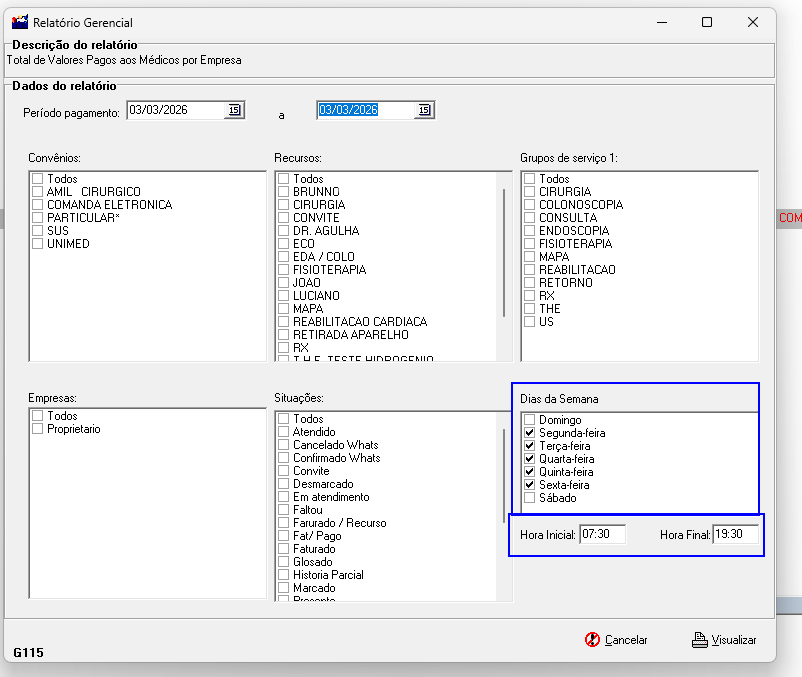Check Todos in Grupos de serviço list
The image size is (802, 677).
point(530,179)
